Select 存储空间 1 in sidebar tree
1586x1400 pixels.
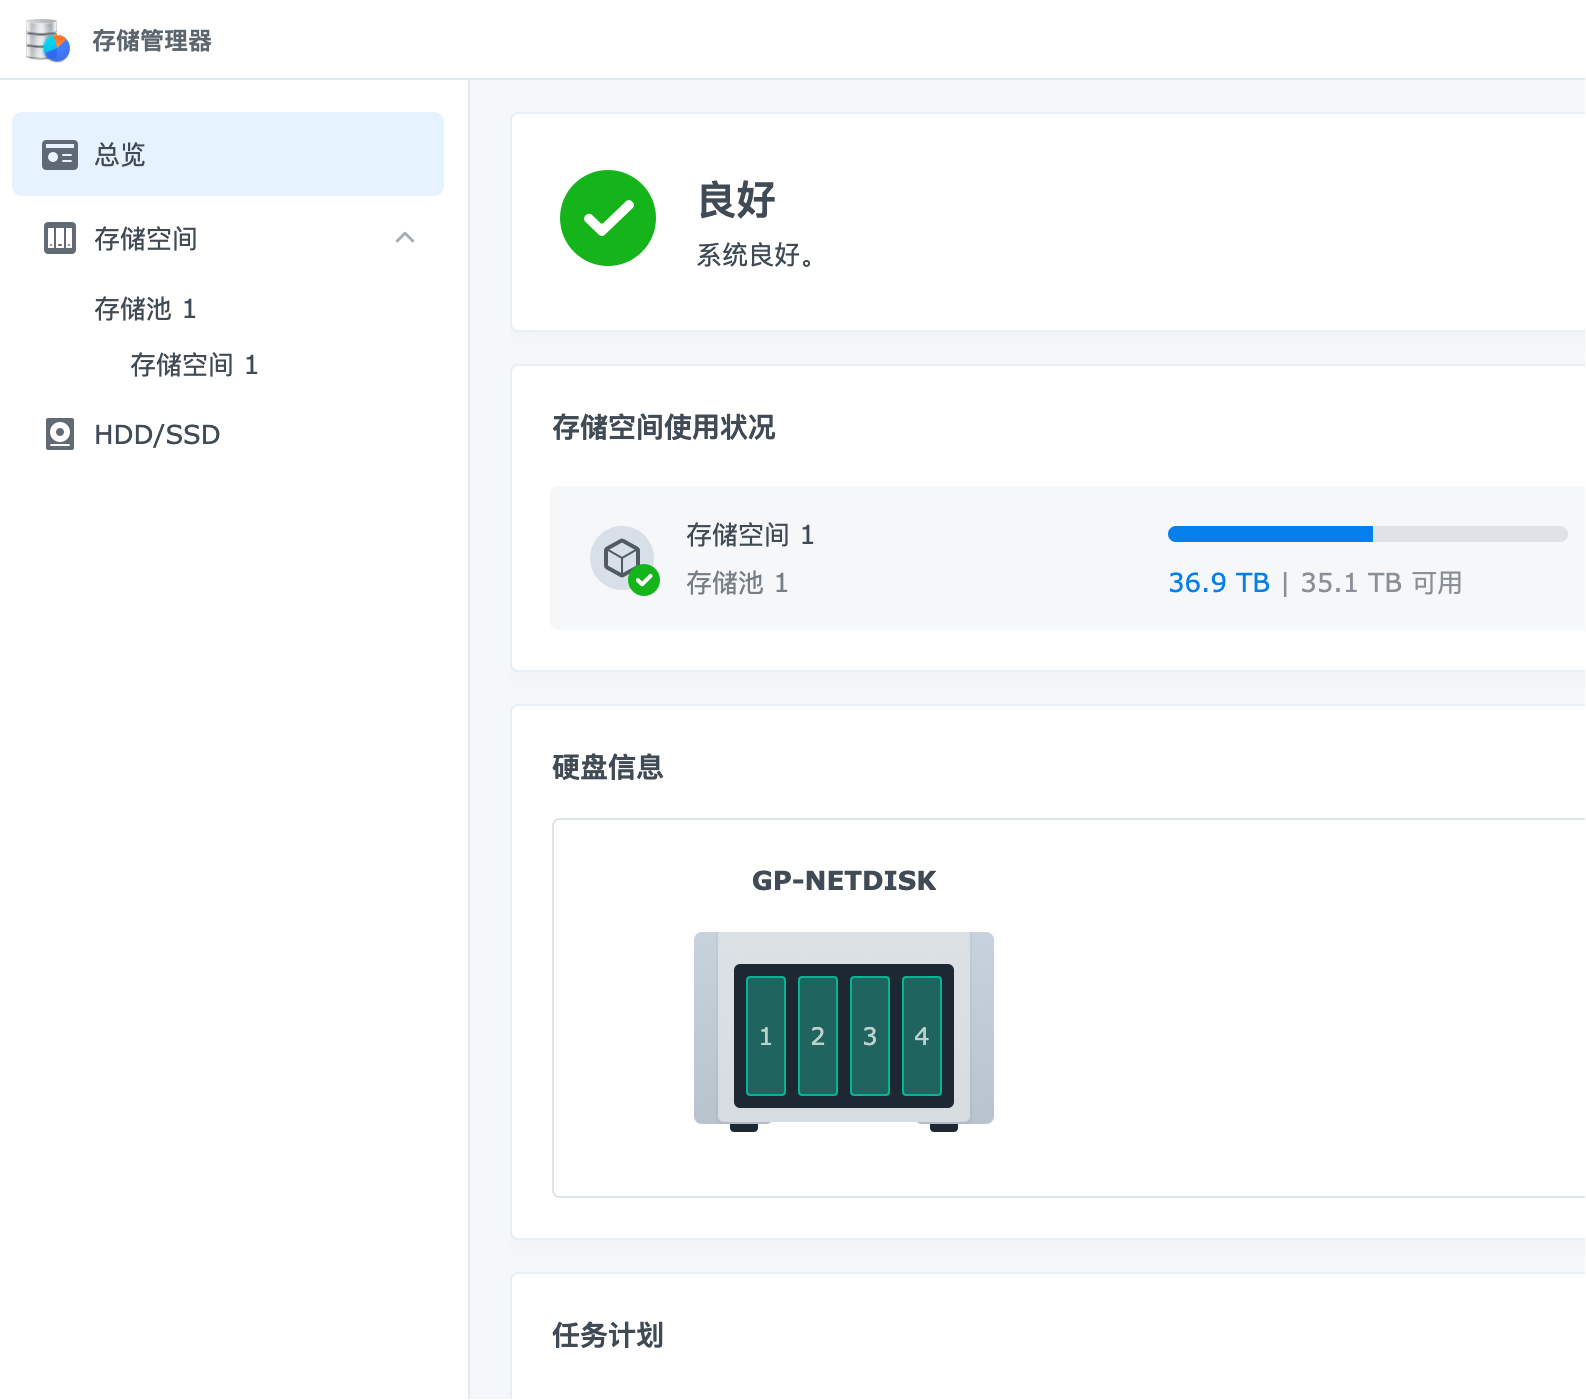tap(194, 365)
